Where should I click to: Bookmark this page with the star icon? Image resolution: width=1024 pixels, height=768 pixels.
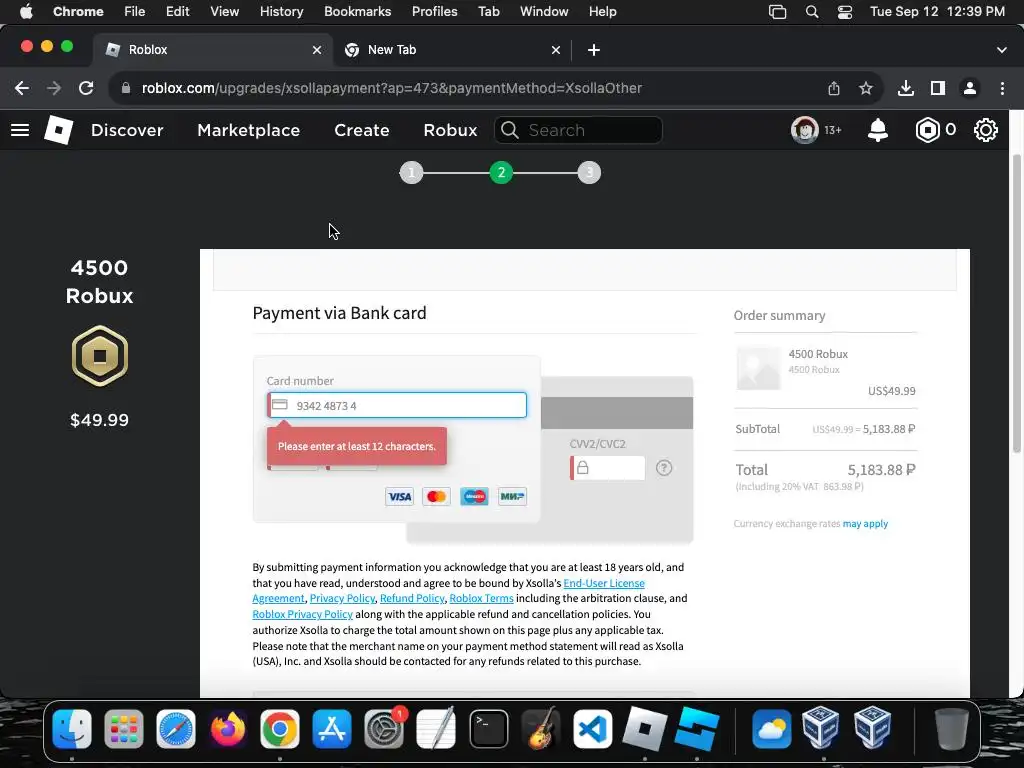click(866, 88)
